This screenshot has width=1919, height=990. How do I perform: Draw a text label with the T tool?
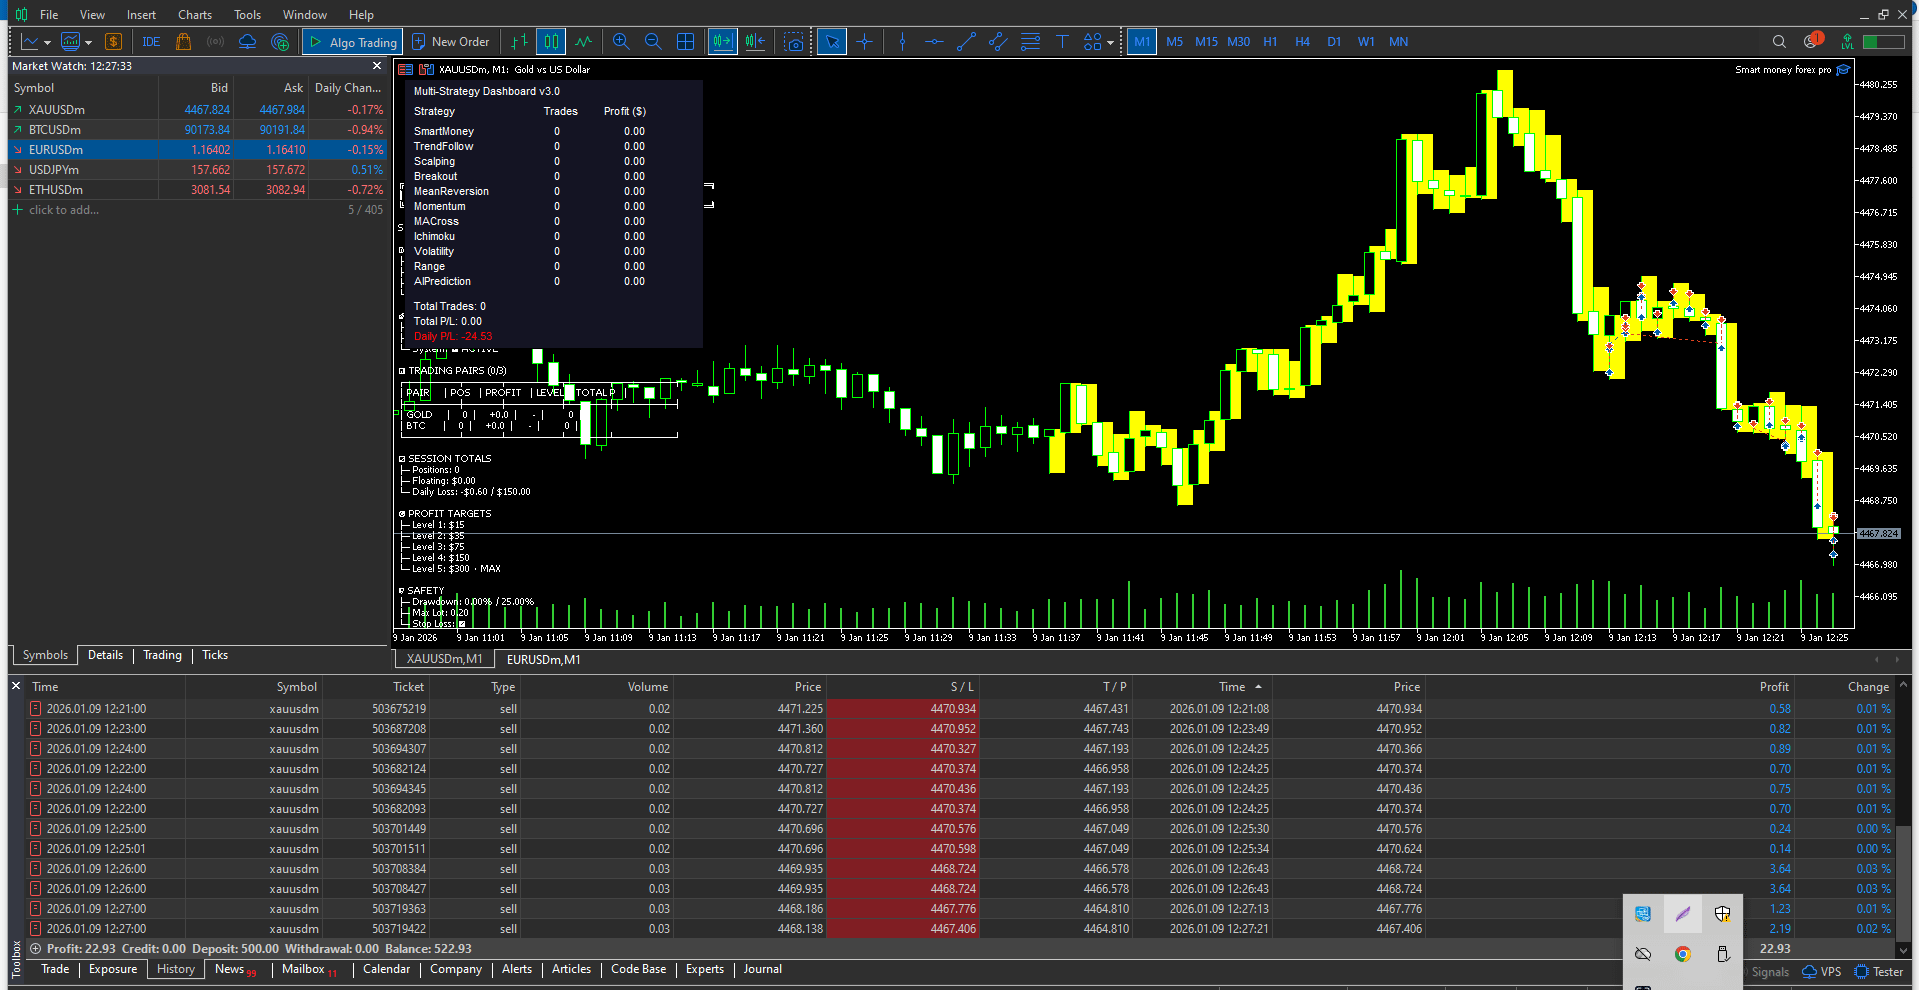(1062, 42)
